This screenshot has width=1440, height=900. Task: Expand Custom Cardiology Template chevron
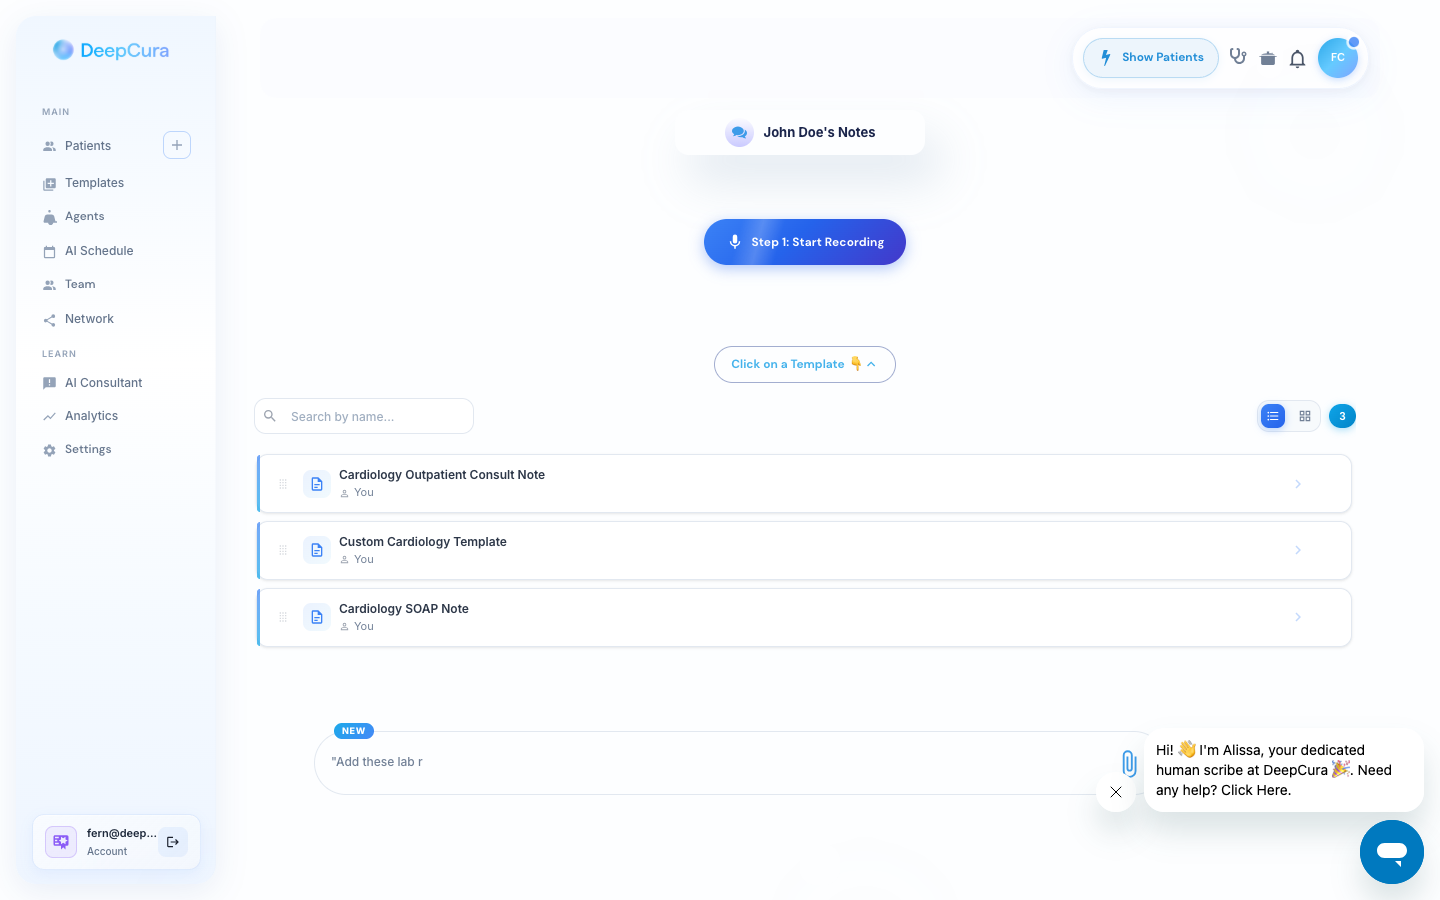[1298, 550]
